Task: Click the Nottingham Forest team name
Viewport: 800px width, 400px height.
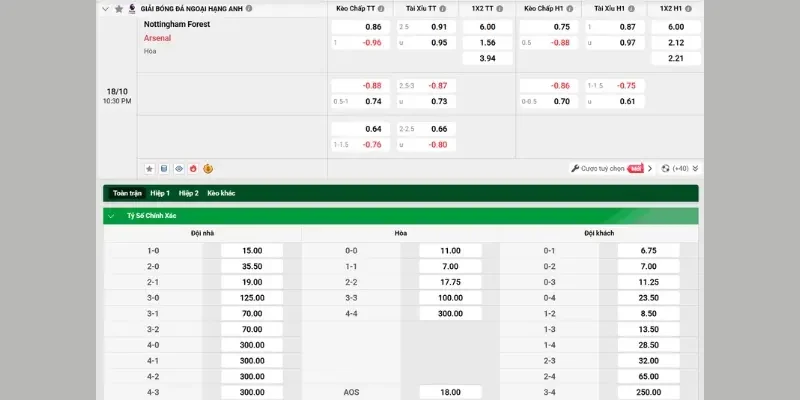Action: (177, 24)
